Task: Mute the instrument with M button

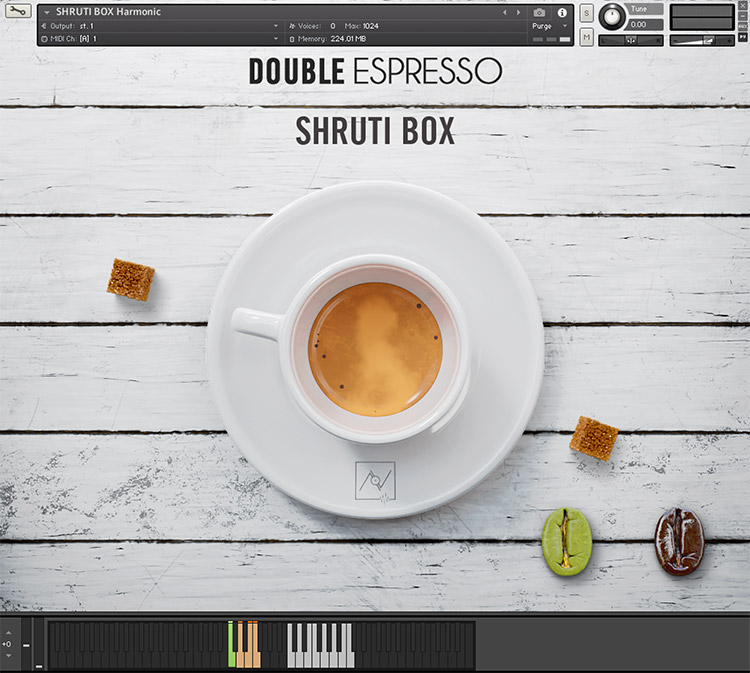Action: pos(586,37)
